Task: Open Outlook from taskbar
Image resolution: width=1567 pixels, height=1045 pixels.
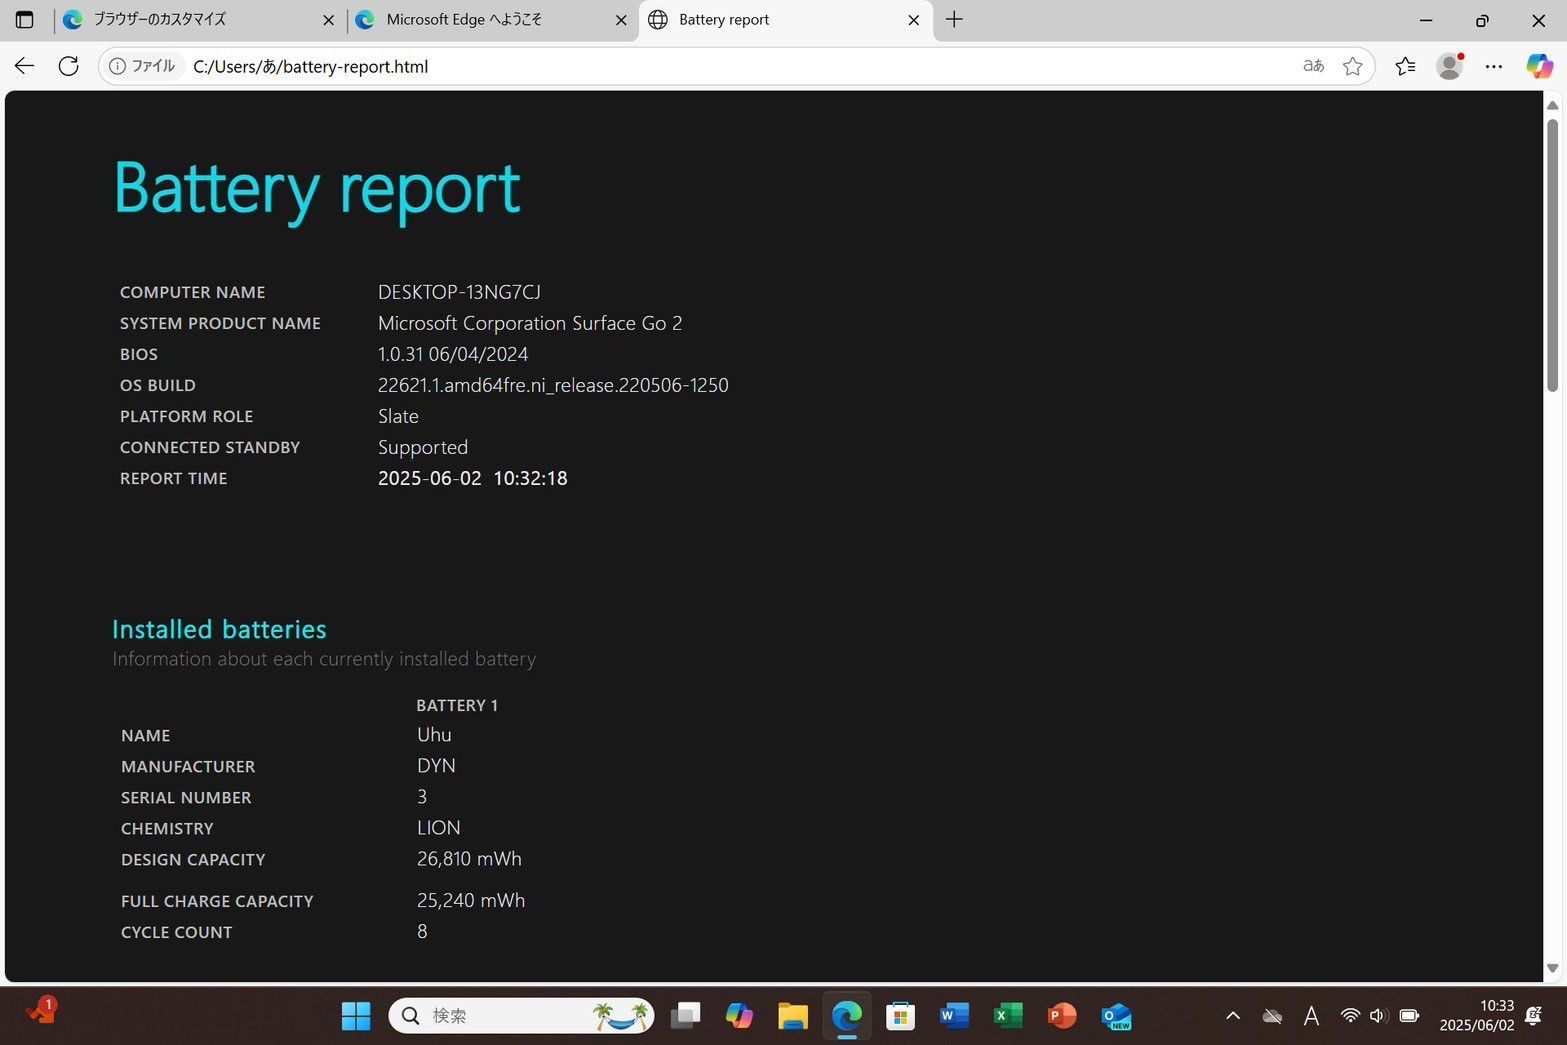Action: pyautogui.click(x=1116, y=1016)
